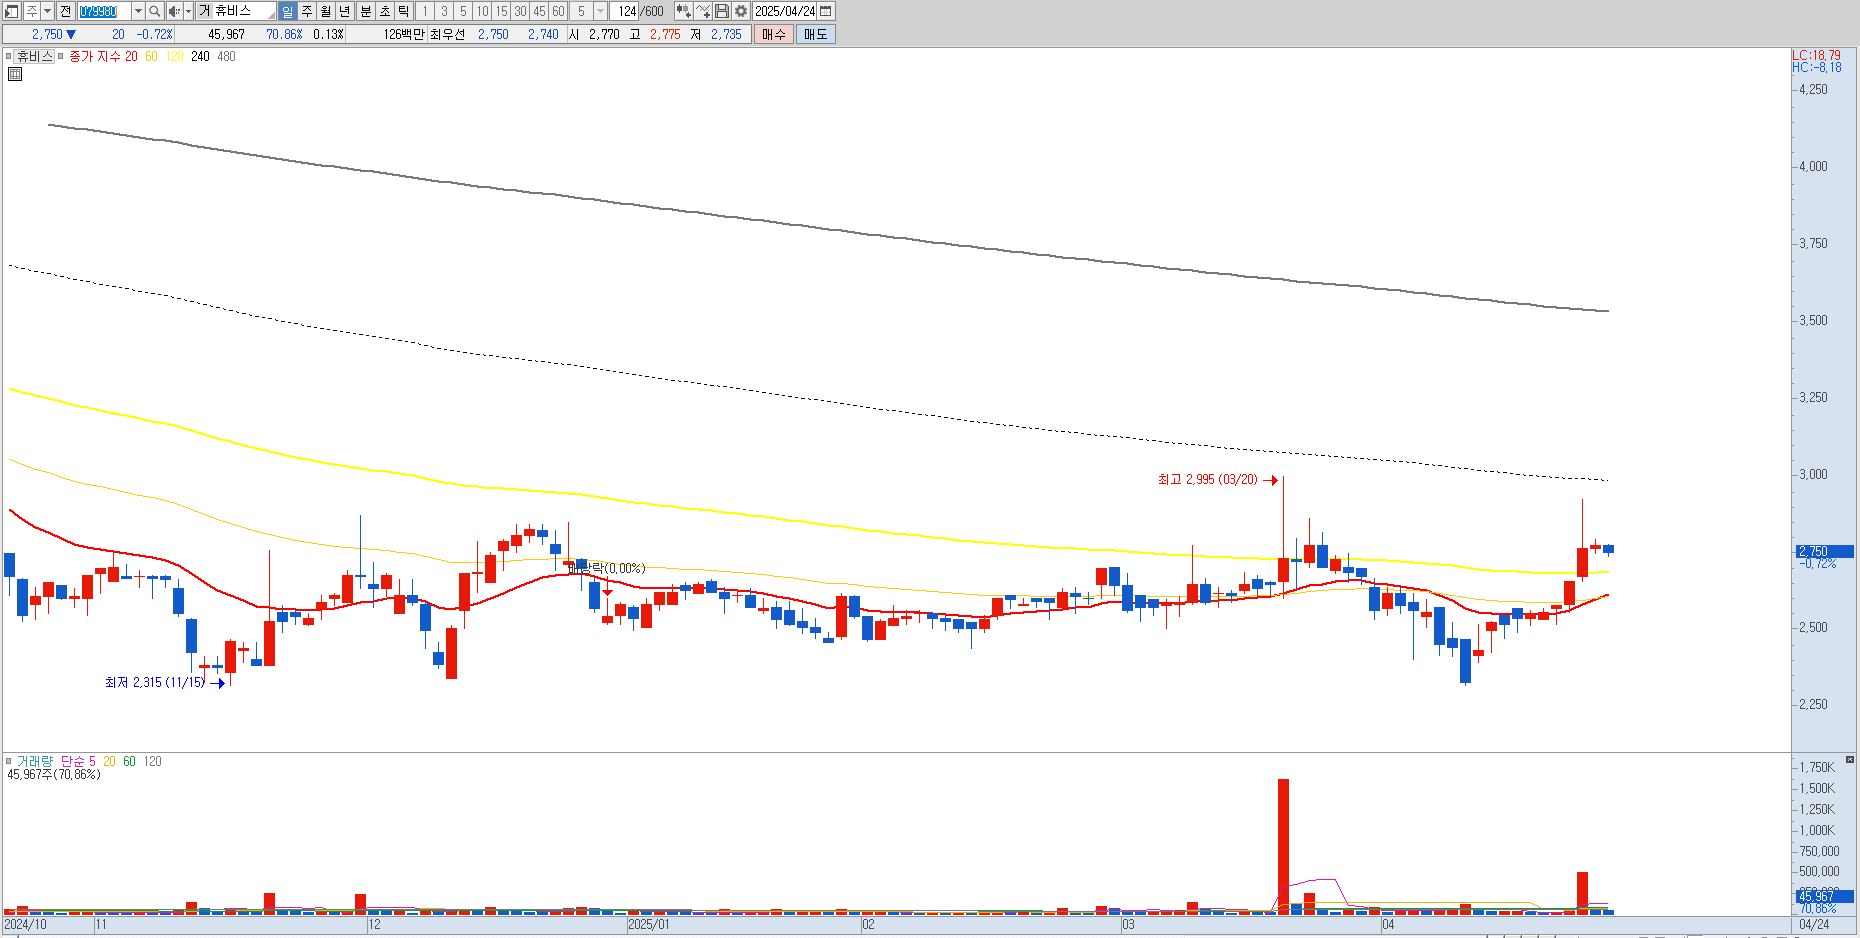Select the 30 interval button
The width and height of the screenshot is (1860, 938).
(x=520, y=11)
